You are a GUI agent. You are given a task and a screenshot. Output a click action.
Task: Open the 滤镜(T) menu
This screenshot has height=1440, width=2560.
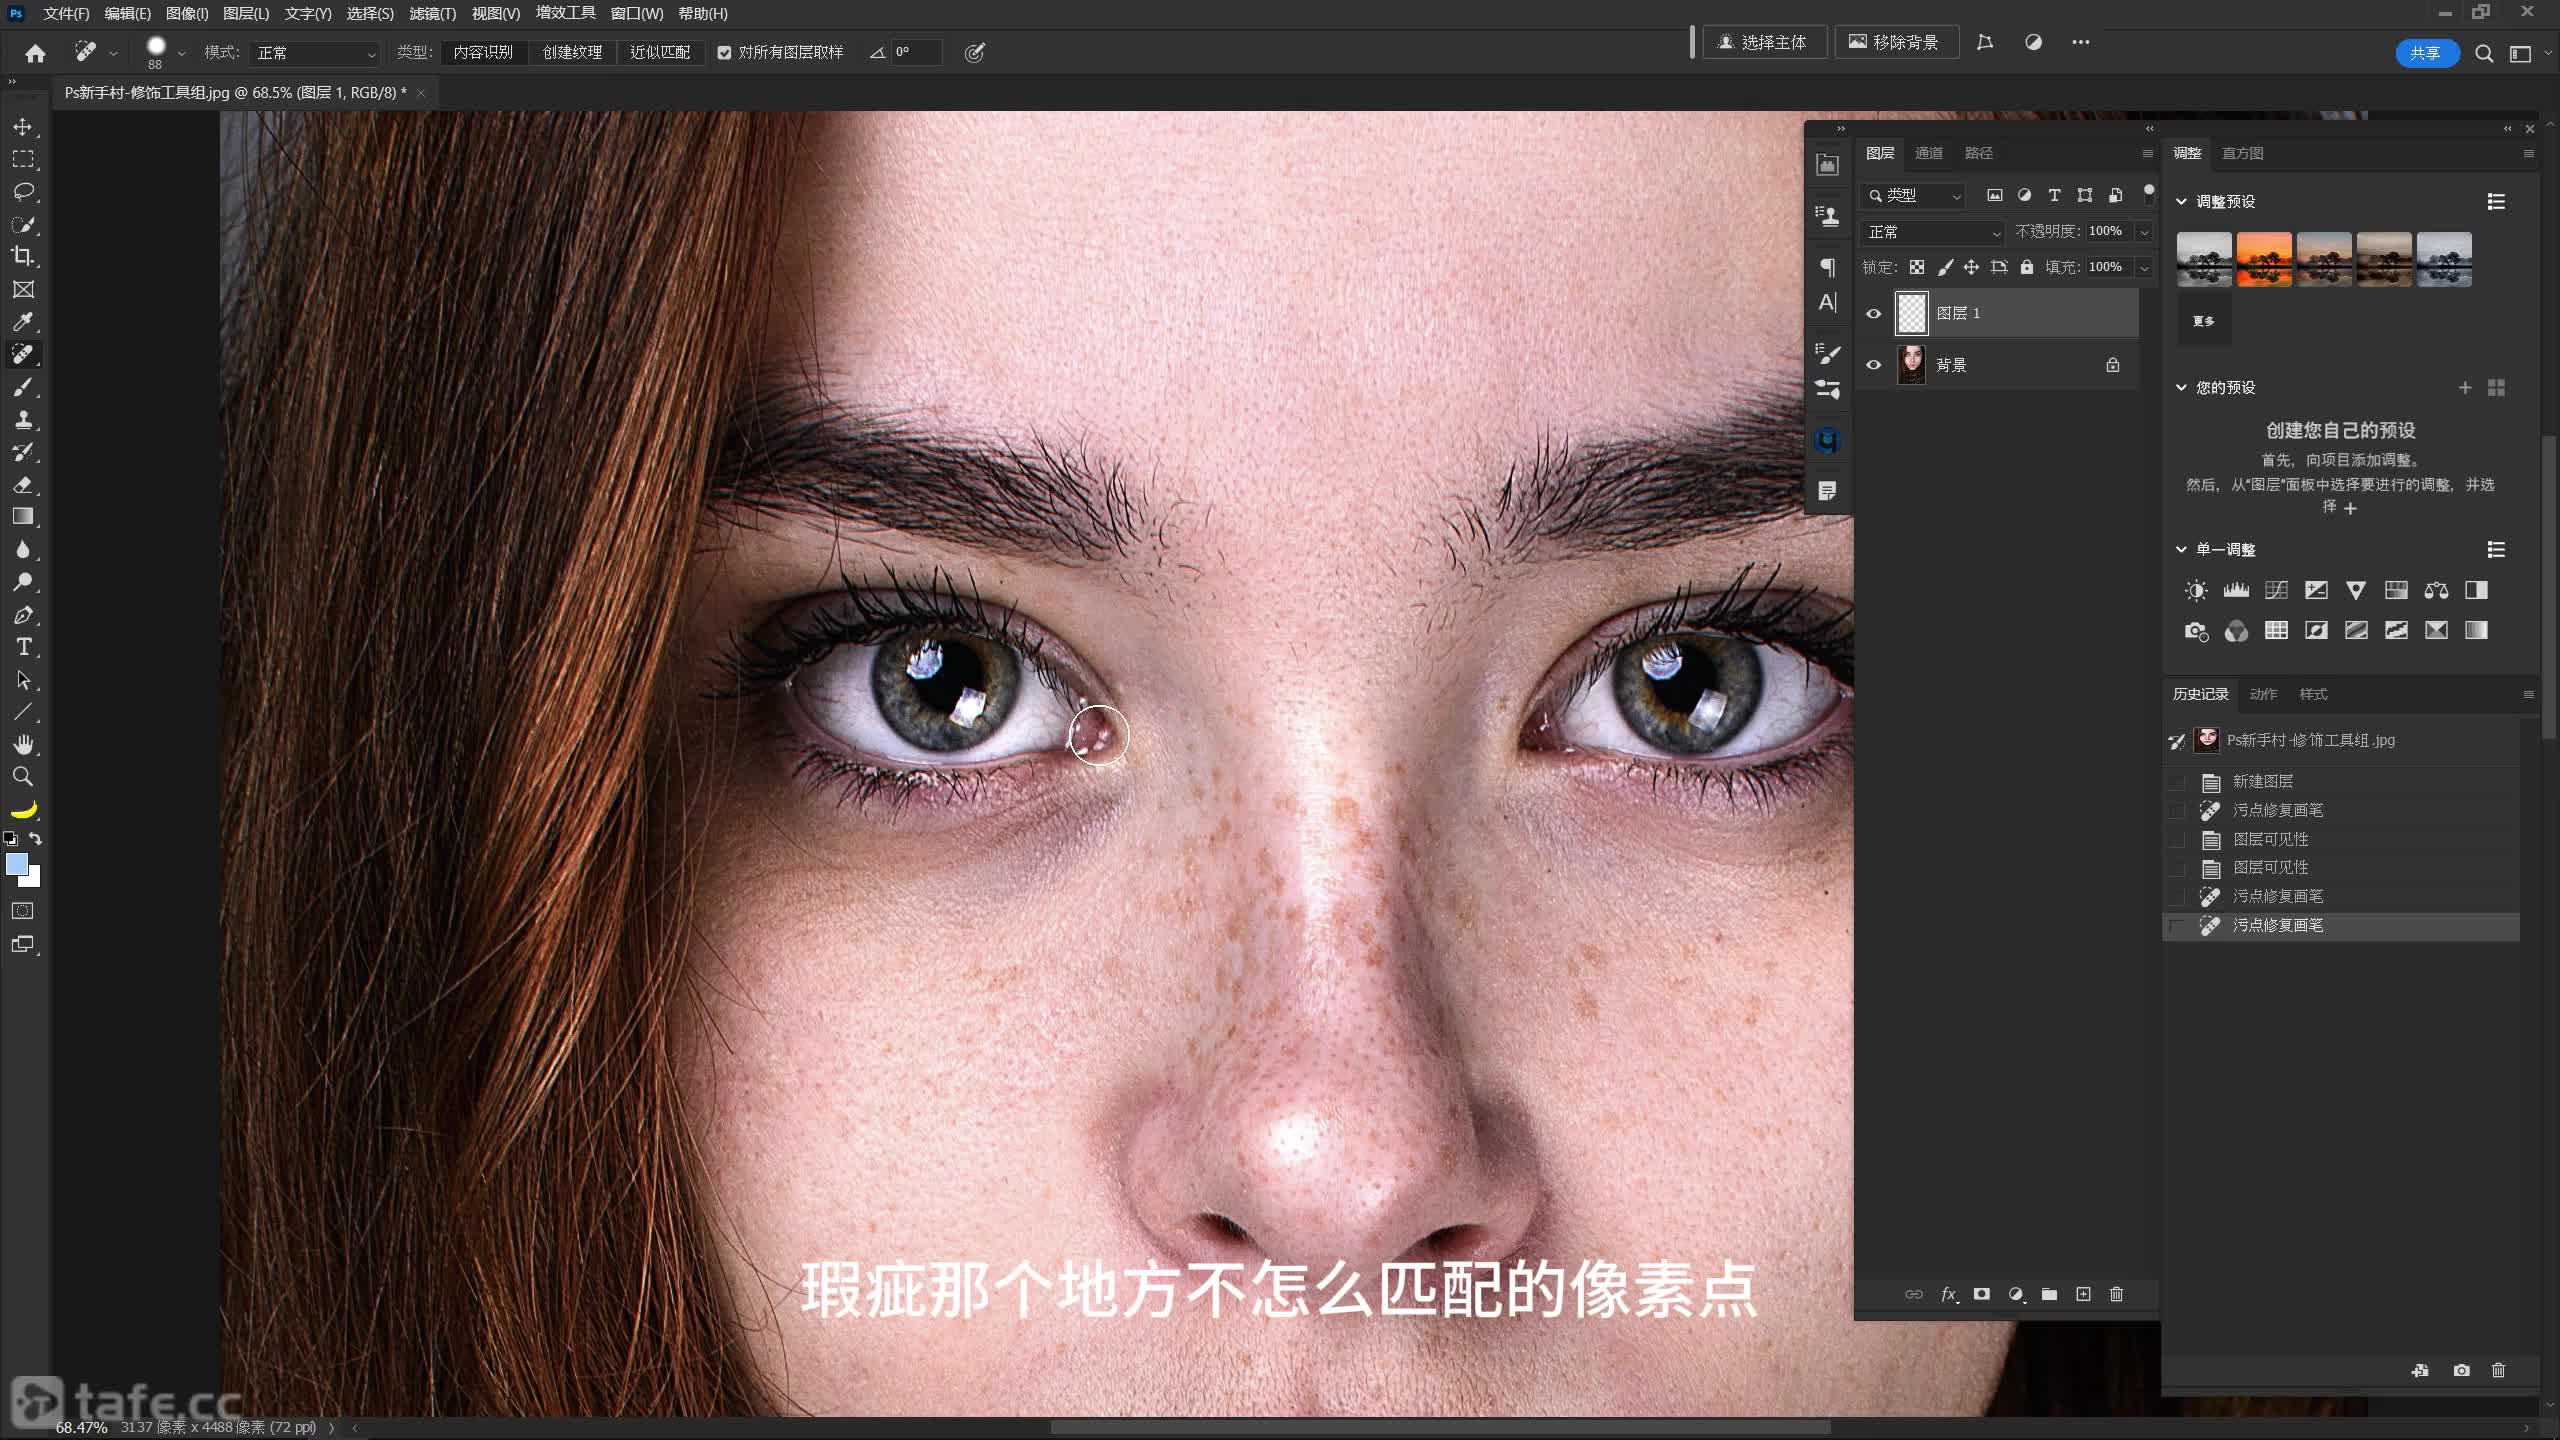pos(432,13)
